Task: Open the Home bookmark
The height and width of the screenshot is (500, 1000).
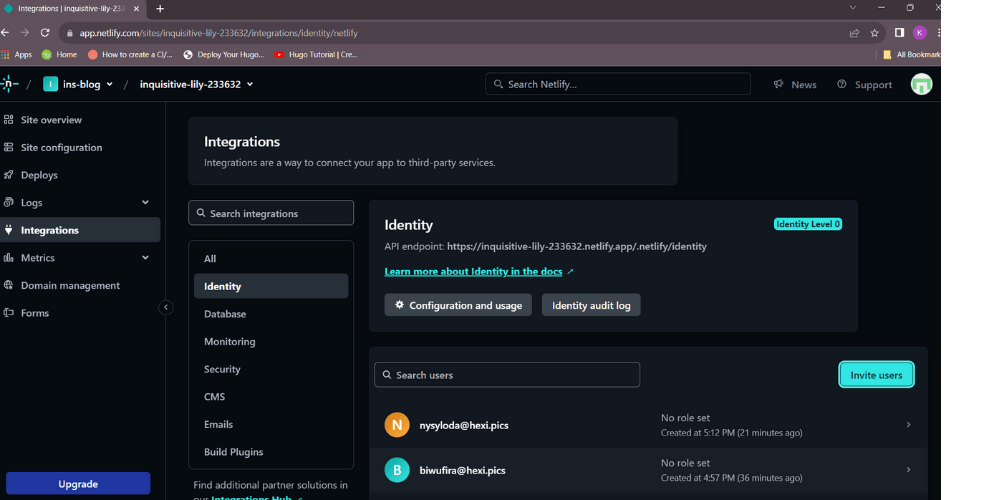Action: point(59,55)
